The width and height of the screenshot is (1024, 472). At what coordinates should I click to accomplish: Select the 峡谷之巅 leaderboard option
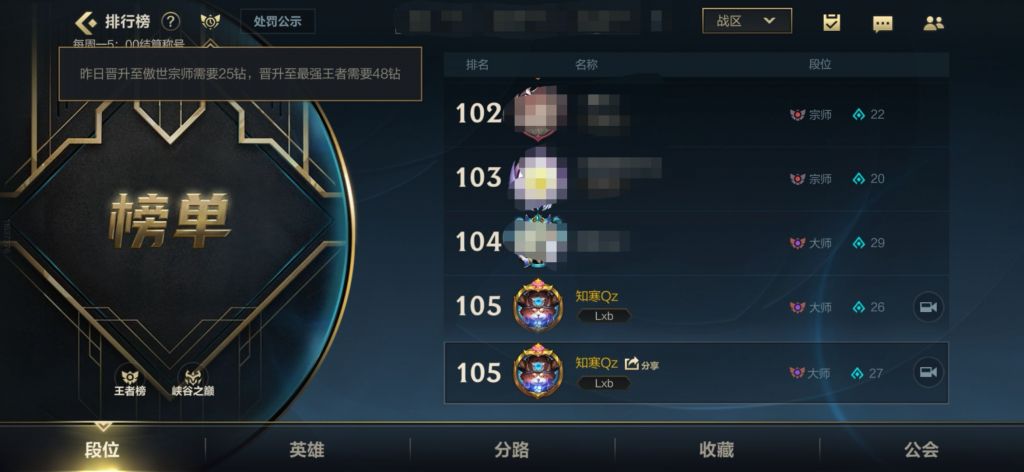(x=193, y=381)
